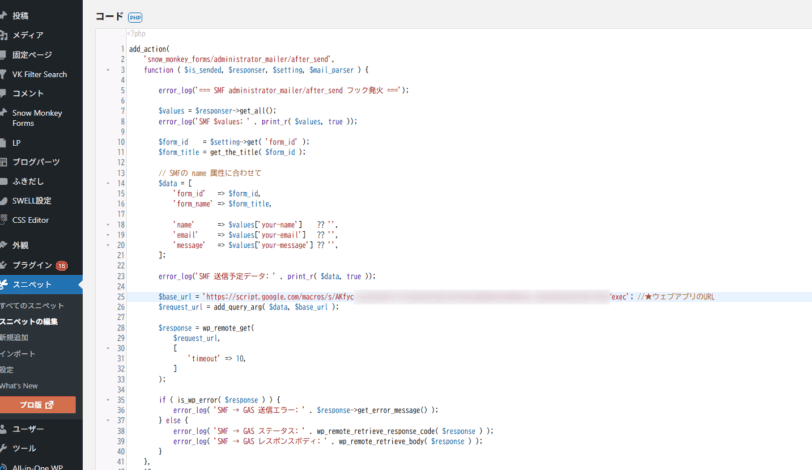
Task: Click the コード section heading
Action: (x=109, y=17)
